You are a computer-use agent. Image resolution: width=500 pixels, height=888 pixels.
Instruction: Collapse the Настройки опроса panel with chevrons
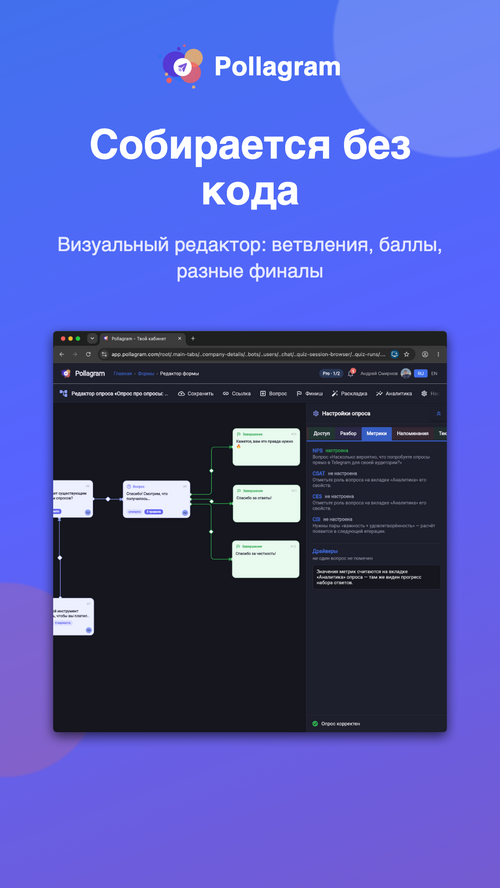pos(438,413)
